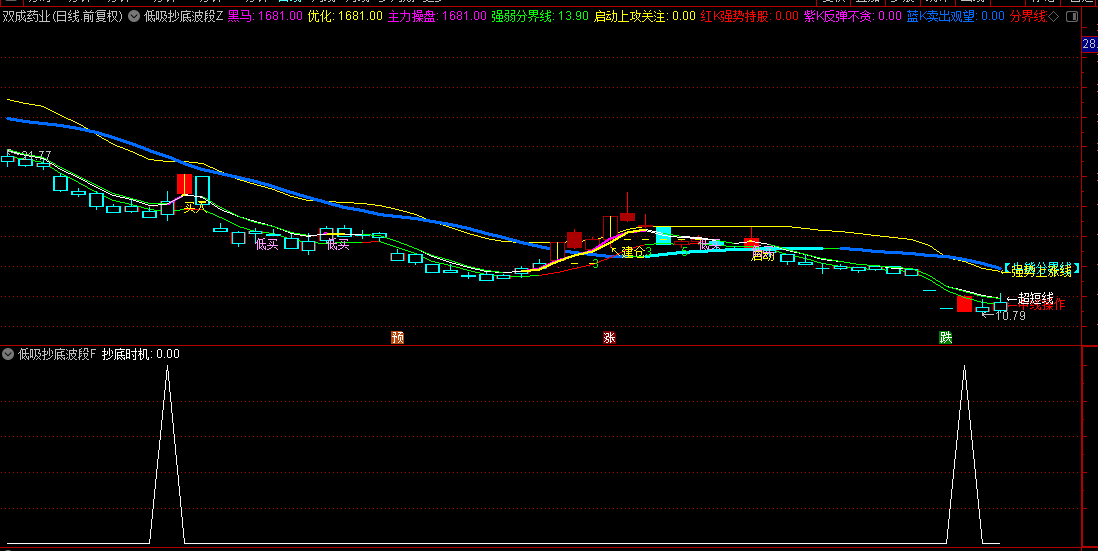Click the second 低买 signal label

pos(338,244)
